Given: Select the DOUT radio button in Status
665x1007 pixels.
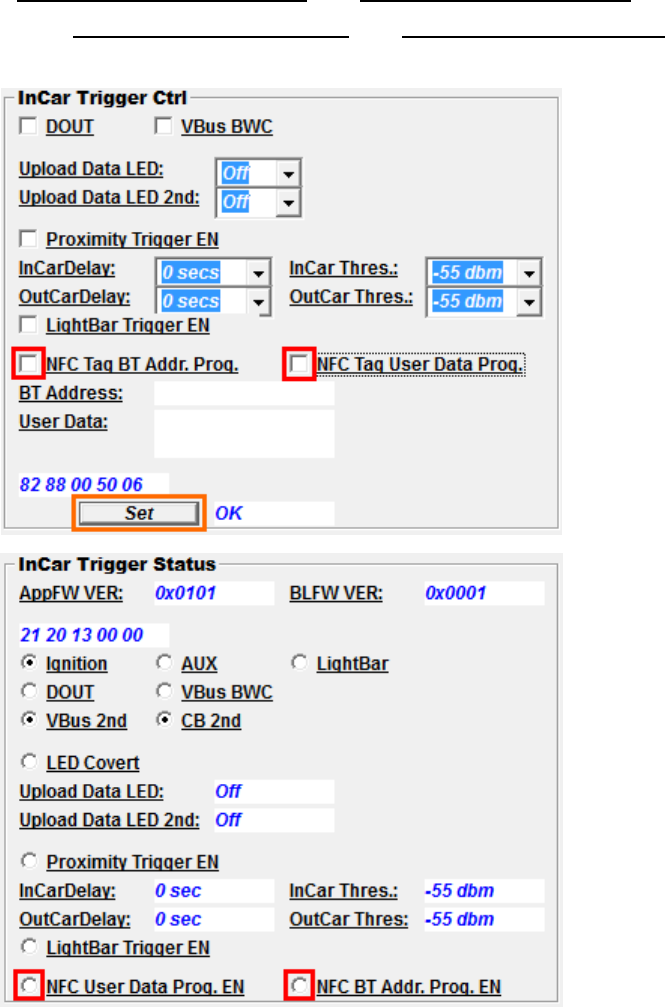Looking at the screenshot, I should click(29, 690).
